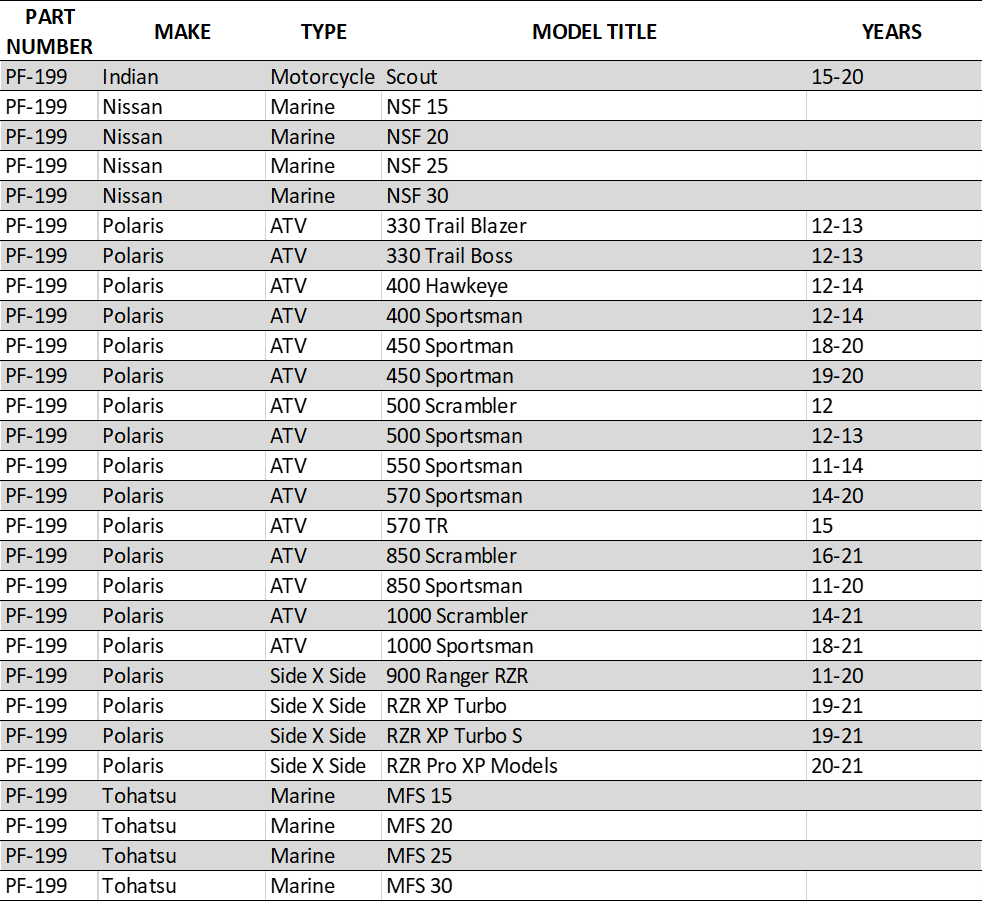Select the 16-21 years cell for 850 Scrambler
The width and height of the screenshot is (983, 902).
click(894, 556)
